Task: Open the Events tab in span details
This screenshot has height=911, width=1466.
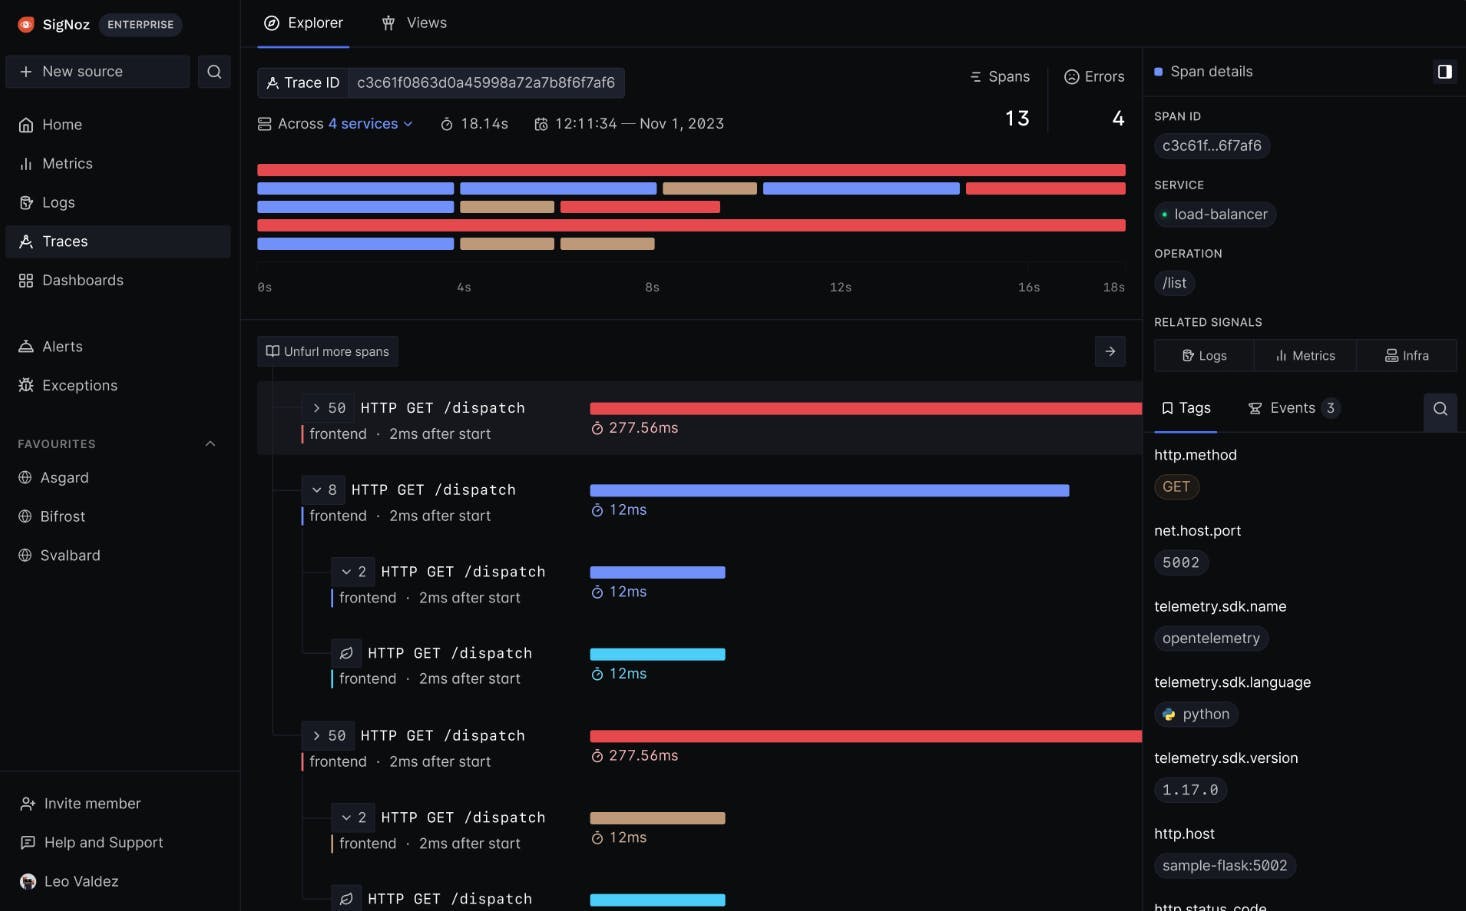Action: coord(1292,409)
